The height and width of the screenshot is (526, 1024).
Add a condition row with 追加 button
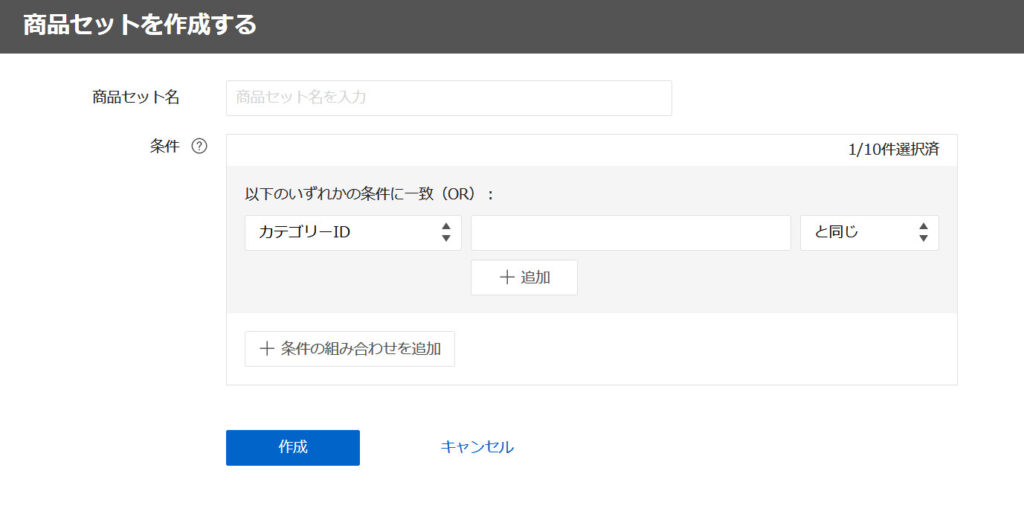(524, 278)
